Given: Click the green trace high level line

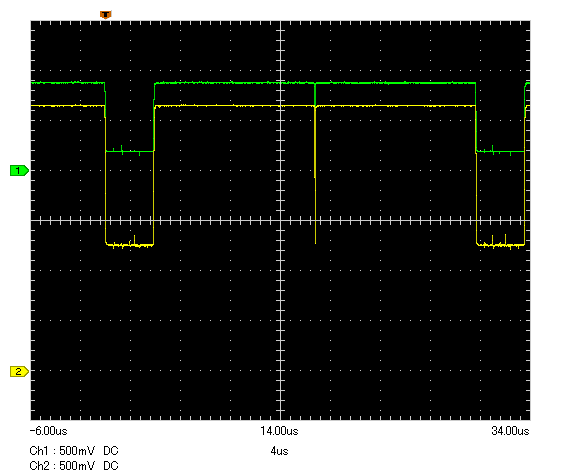Looking at the screenshot, I should [234, 83].
